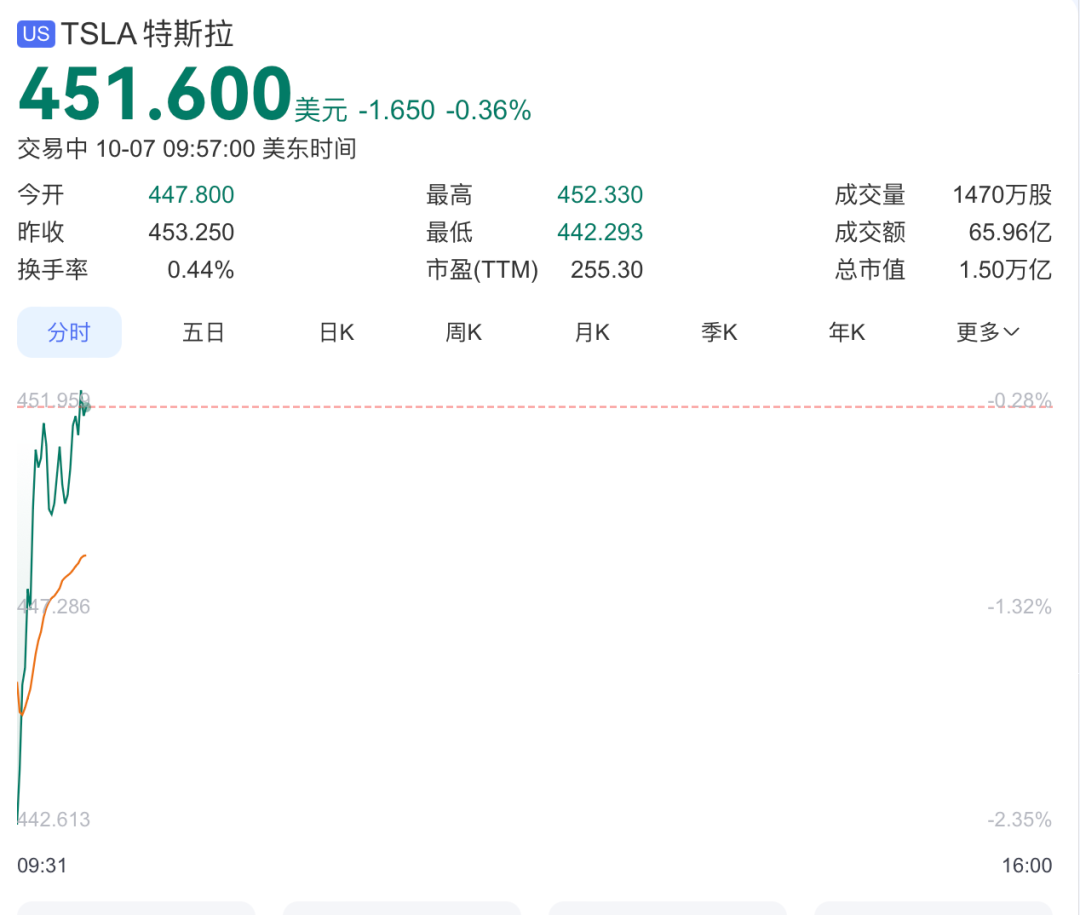The width and height of the screenshot is (1080, 915).
Task: Click the 市盈(TTM) value 255.30
Action: (606, 270)
